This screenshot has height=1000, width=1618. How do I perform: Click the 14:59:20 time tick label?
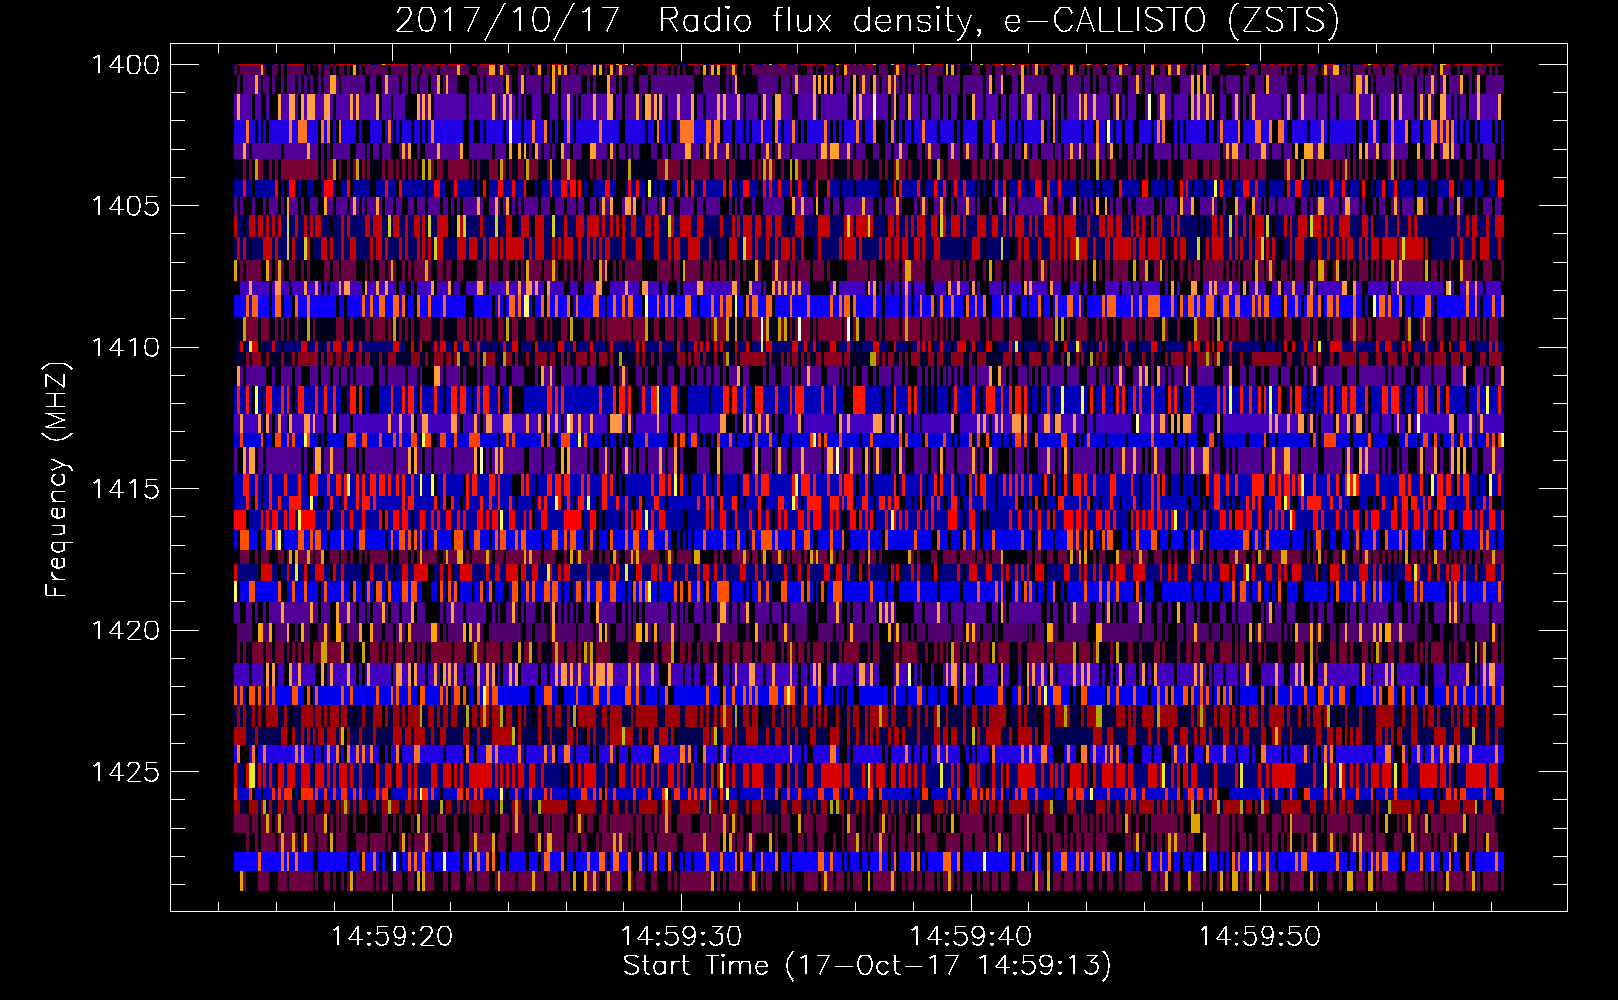(x=392, y=937)
